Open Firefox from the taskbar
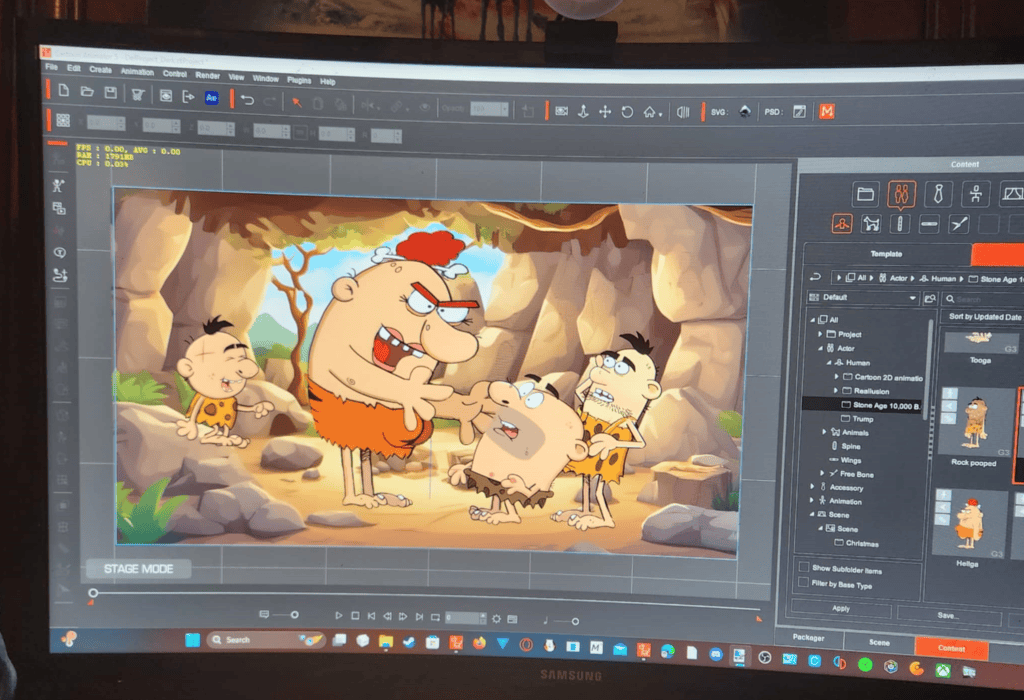The image size is (1024, 700). [479, 643]
